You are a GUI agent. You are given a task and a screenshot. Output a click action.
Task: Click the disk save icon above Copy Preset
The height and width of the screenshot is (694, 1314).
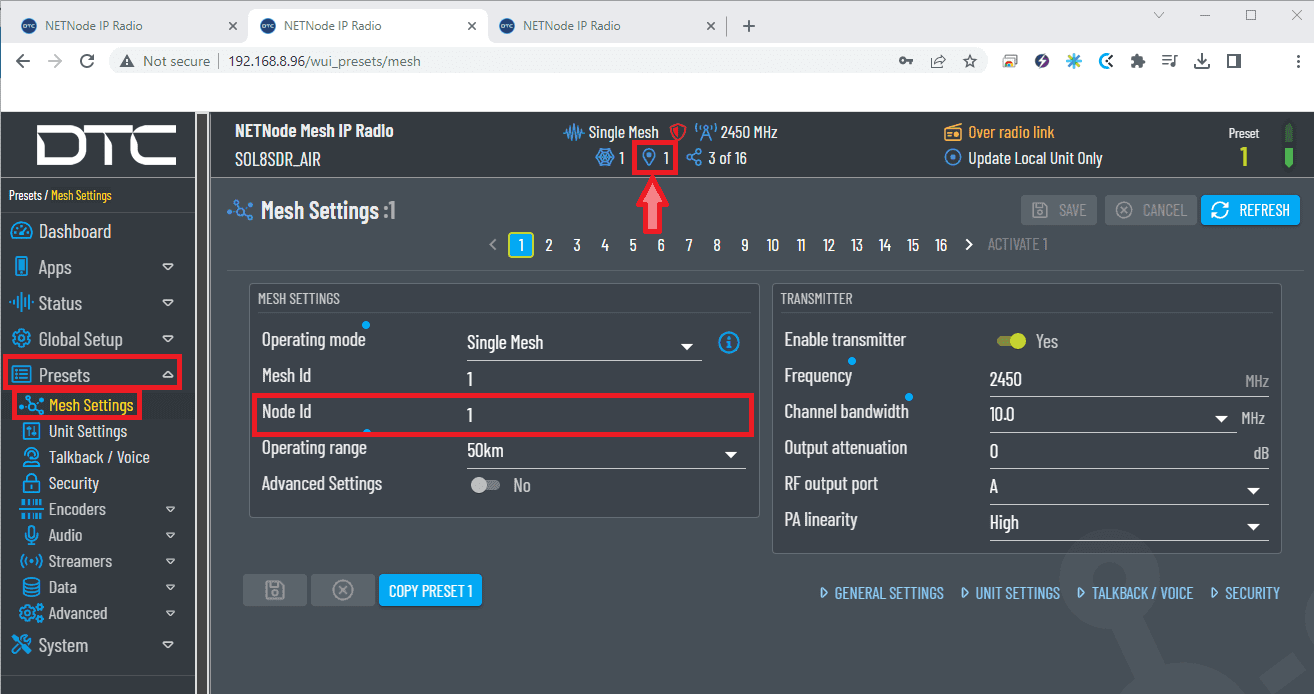[x=275, y=591]
